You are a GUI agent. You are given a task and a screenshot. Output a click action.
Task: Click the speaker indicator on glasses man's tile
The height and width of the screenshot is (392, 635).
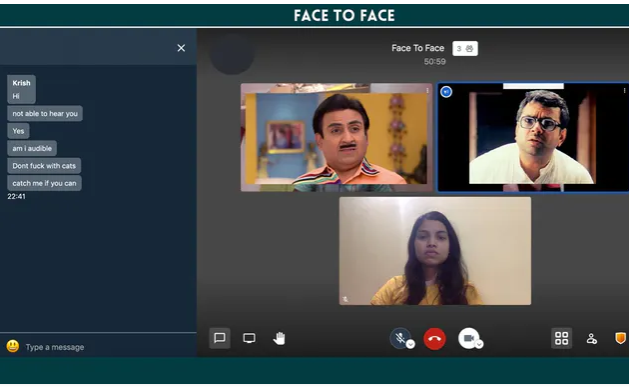click(446, 92)
